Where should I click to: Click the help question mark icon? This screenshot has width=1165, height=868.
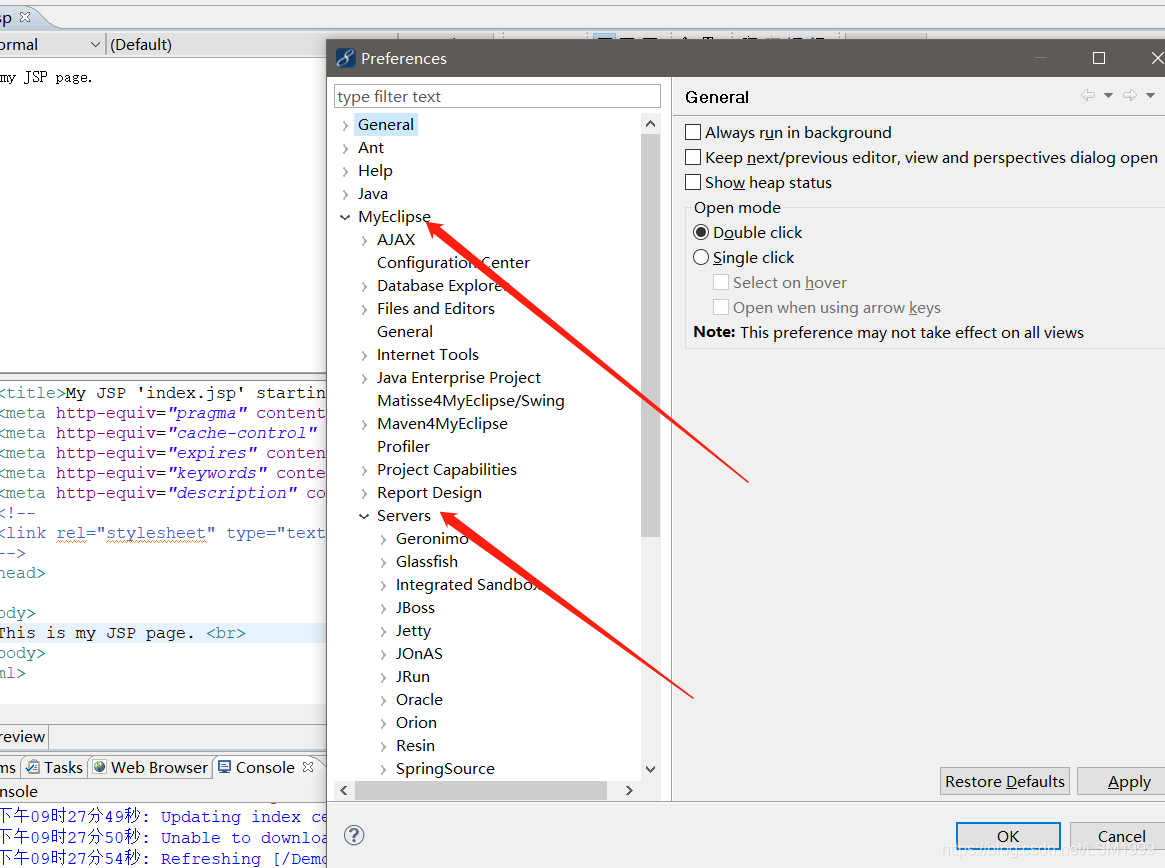coord(354,835)
